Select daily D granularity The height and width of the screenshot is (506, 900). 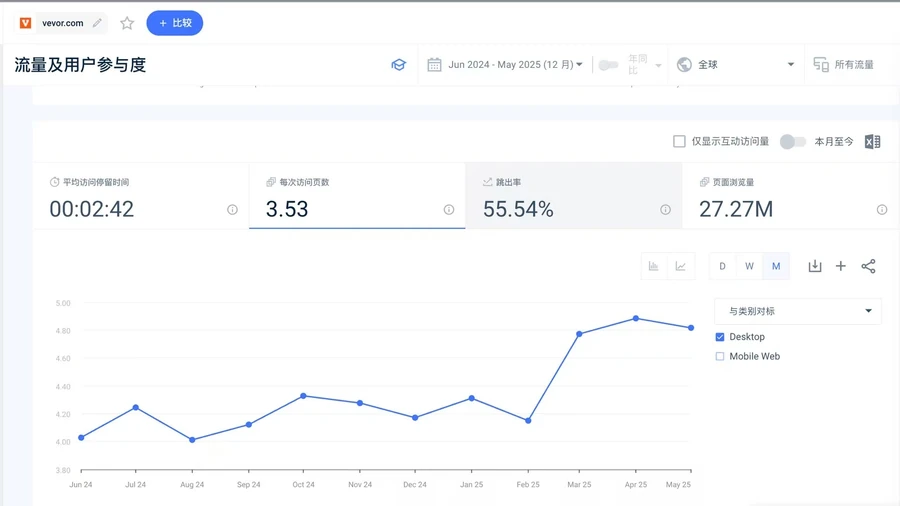coord(723,266)
